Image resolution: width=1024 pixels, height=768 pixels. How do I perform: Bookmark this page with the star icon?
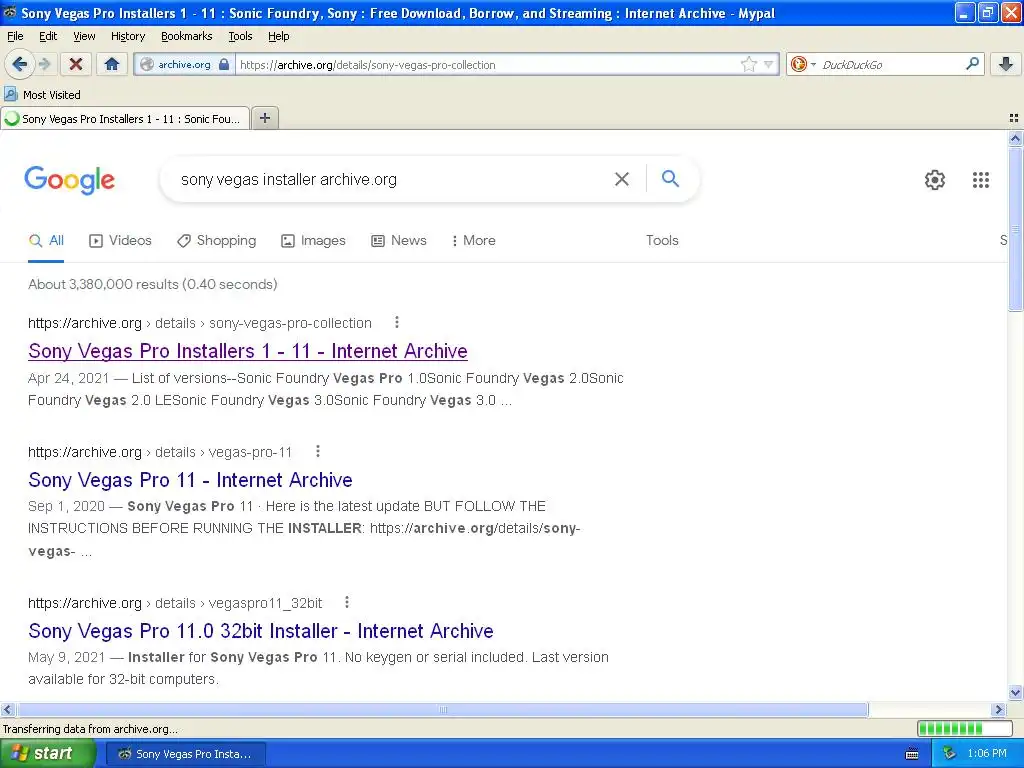748,64
